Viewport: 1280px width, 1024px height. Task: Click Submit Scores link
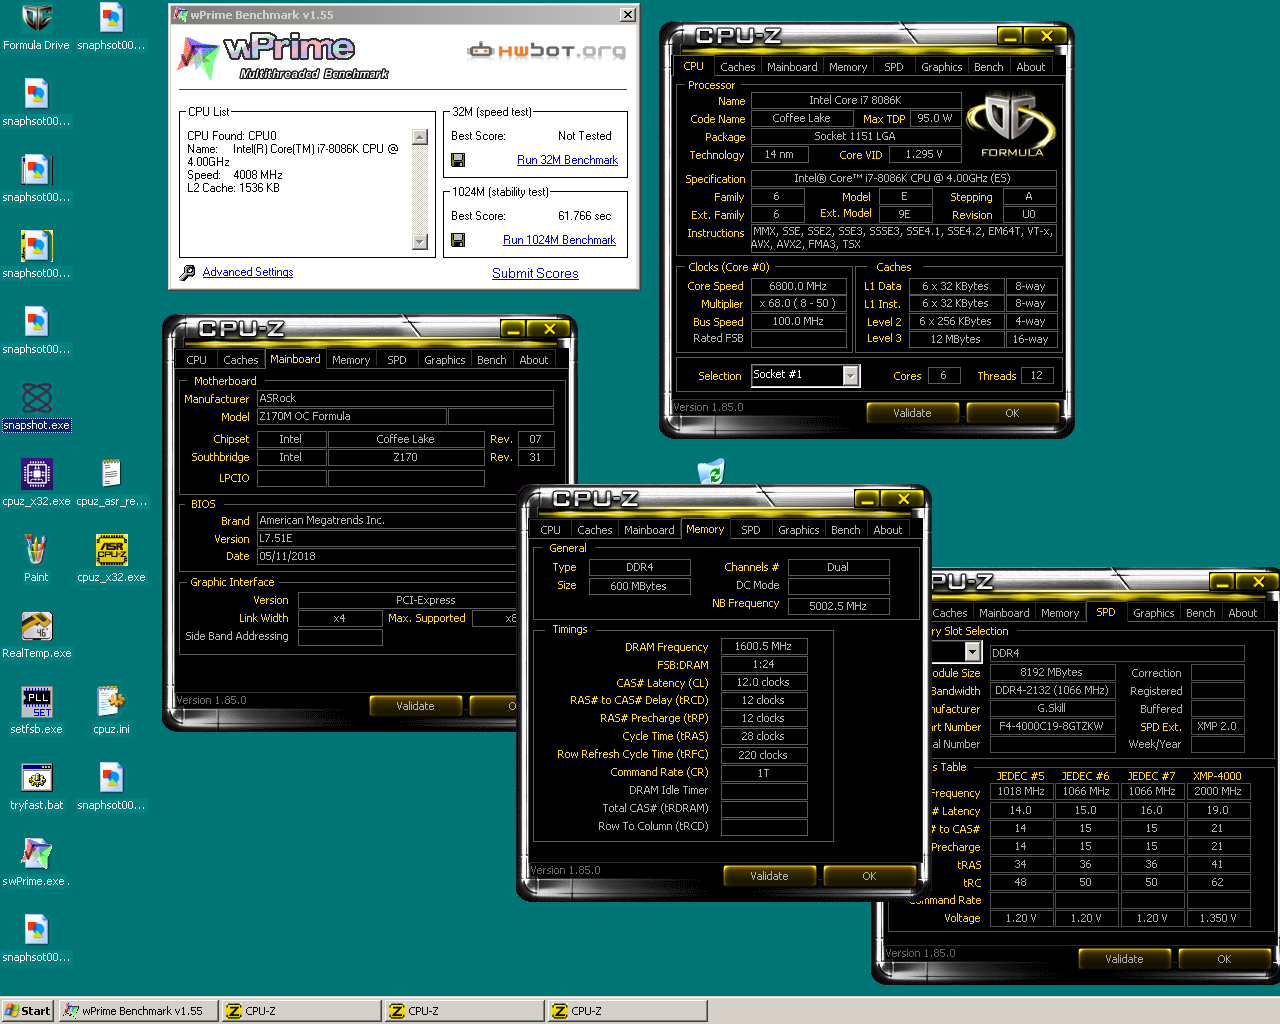click(x=535, y=273)
